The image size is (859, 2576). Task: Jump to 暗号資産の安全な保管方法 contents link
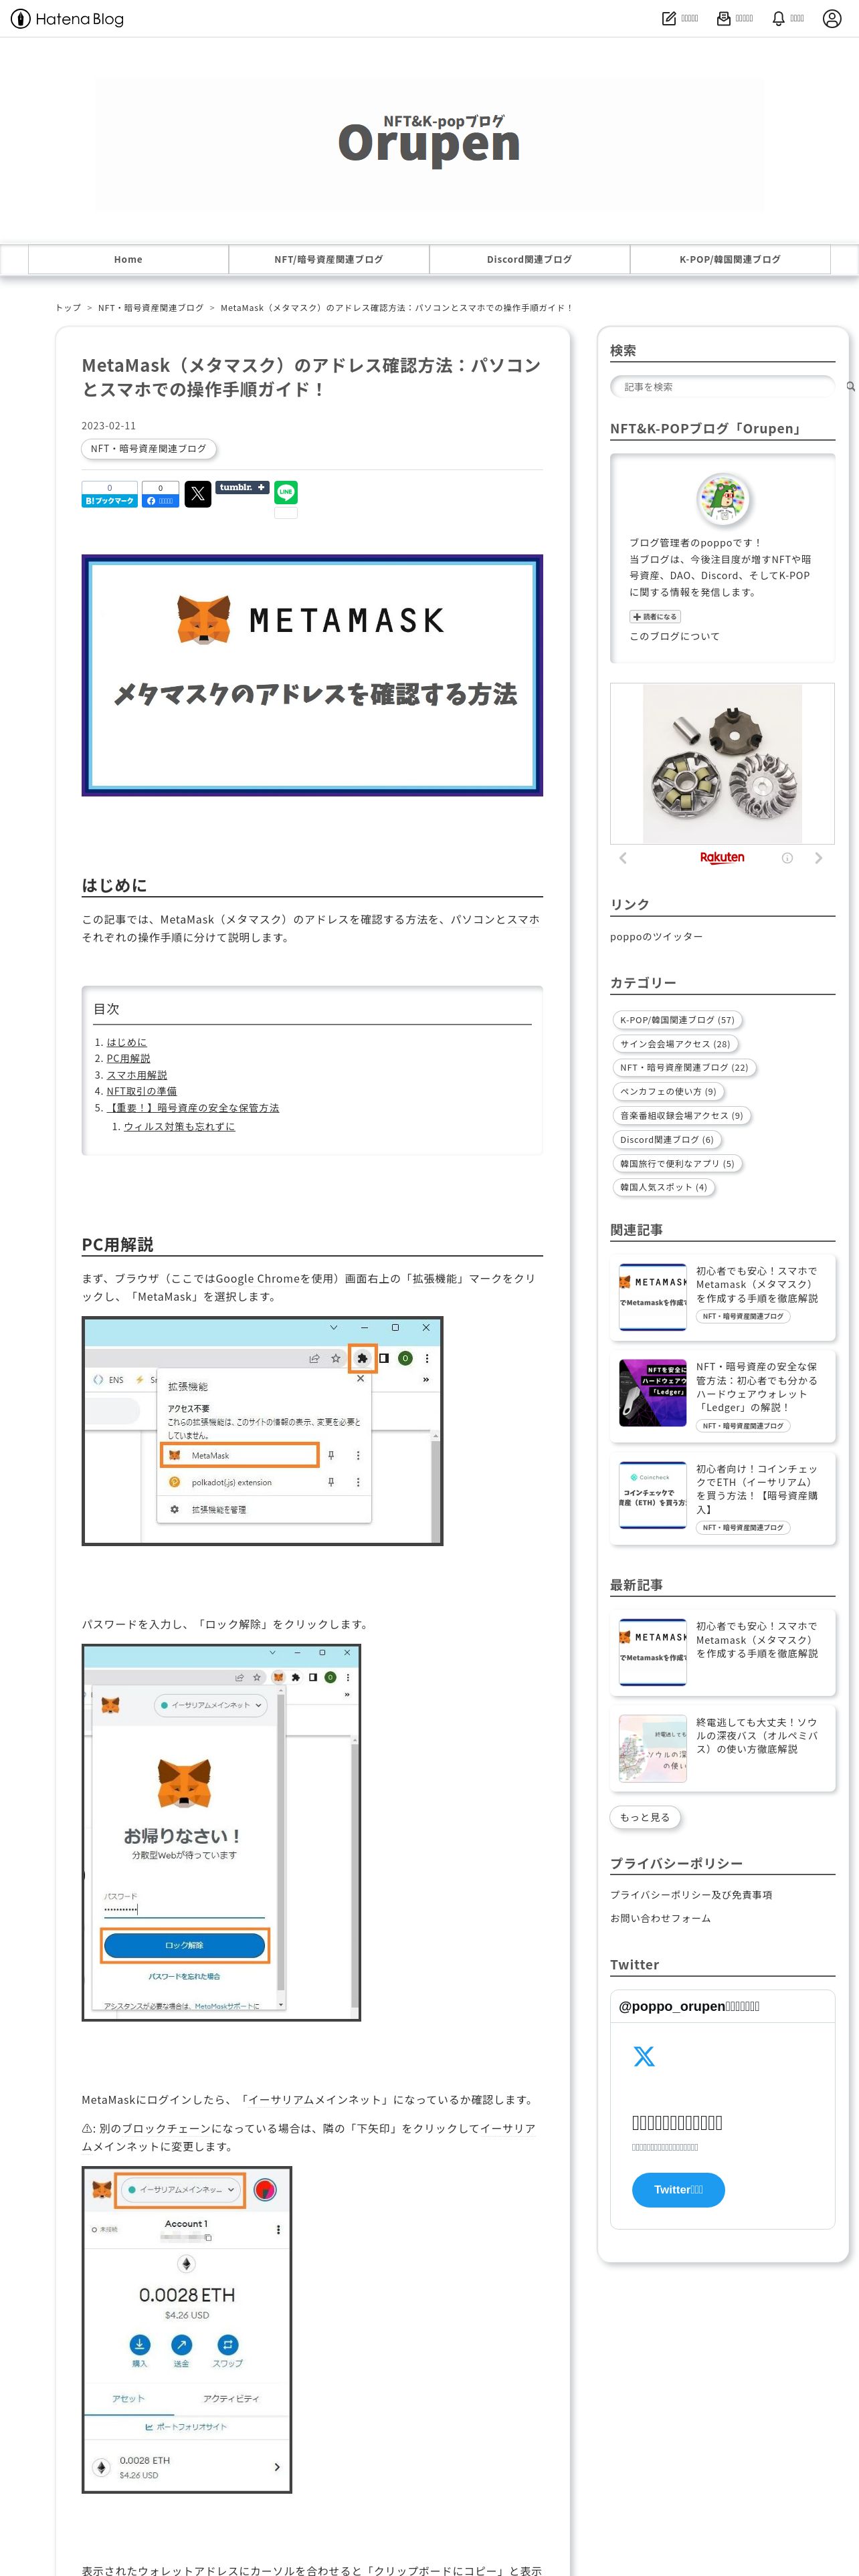193,1108
